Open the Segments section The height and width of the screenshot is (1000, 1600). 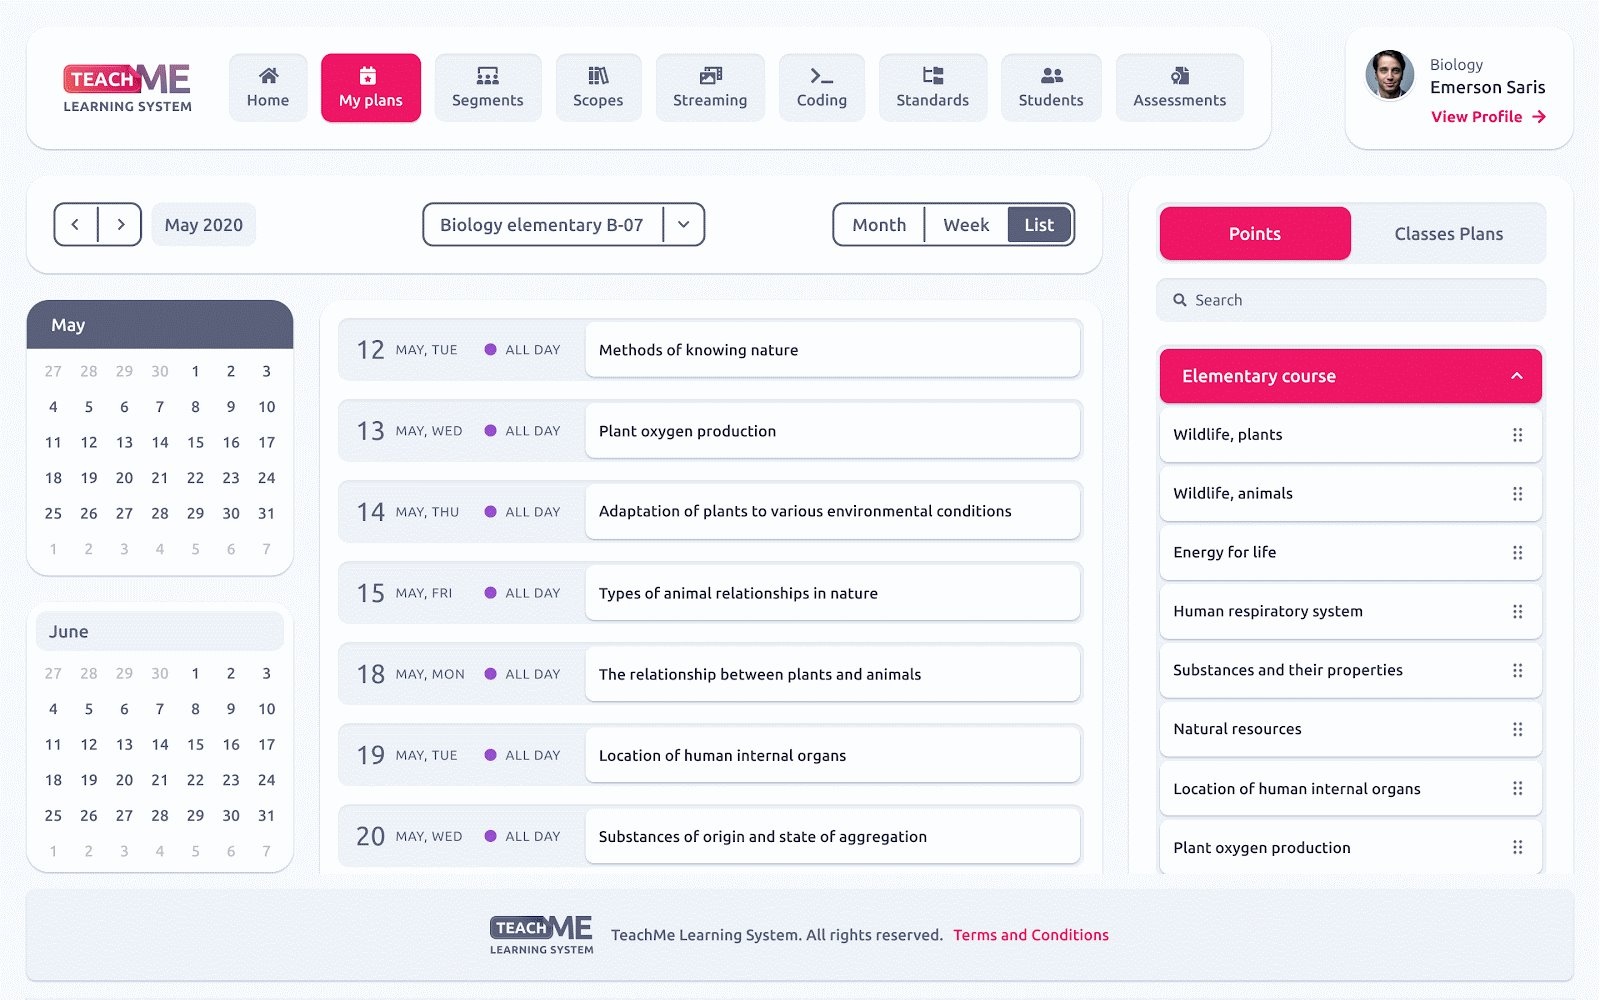pos(487,88)
